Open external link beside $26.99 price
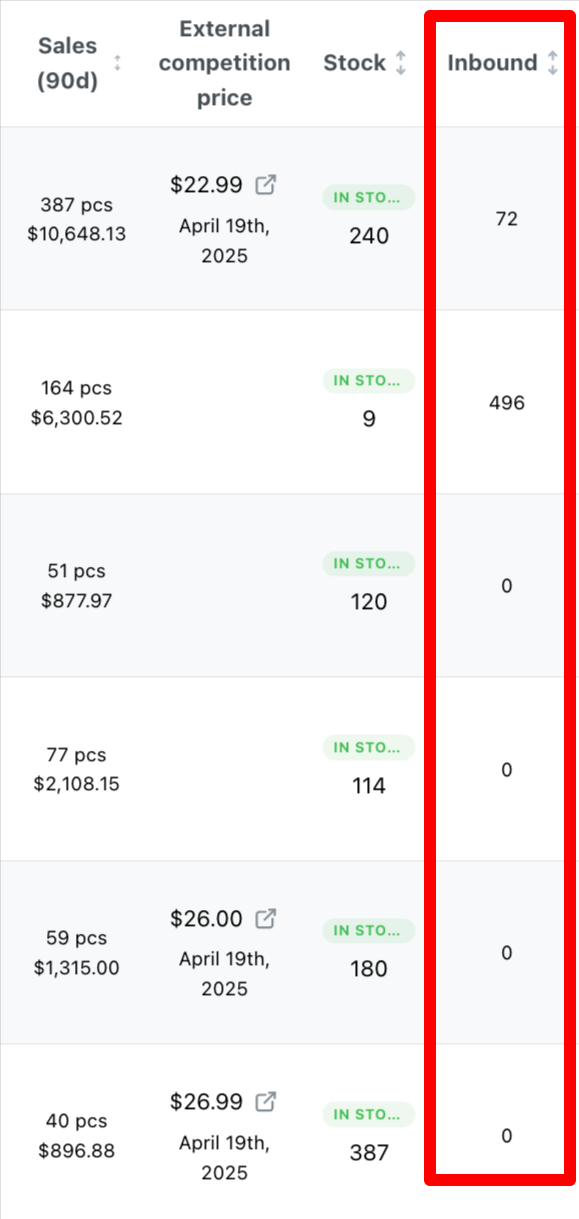 coord(266,1102)
